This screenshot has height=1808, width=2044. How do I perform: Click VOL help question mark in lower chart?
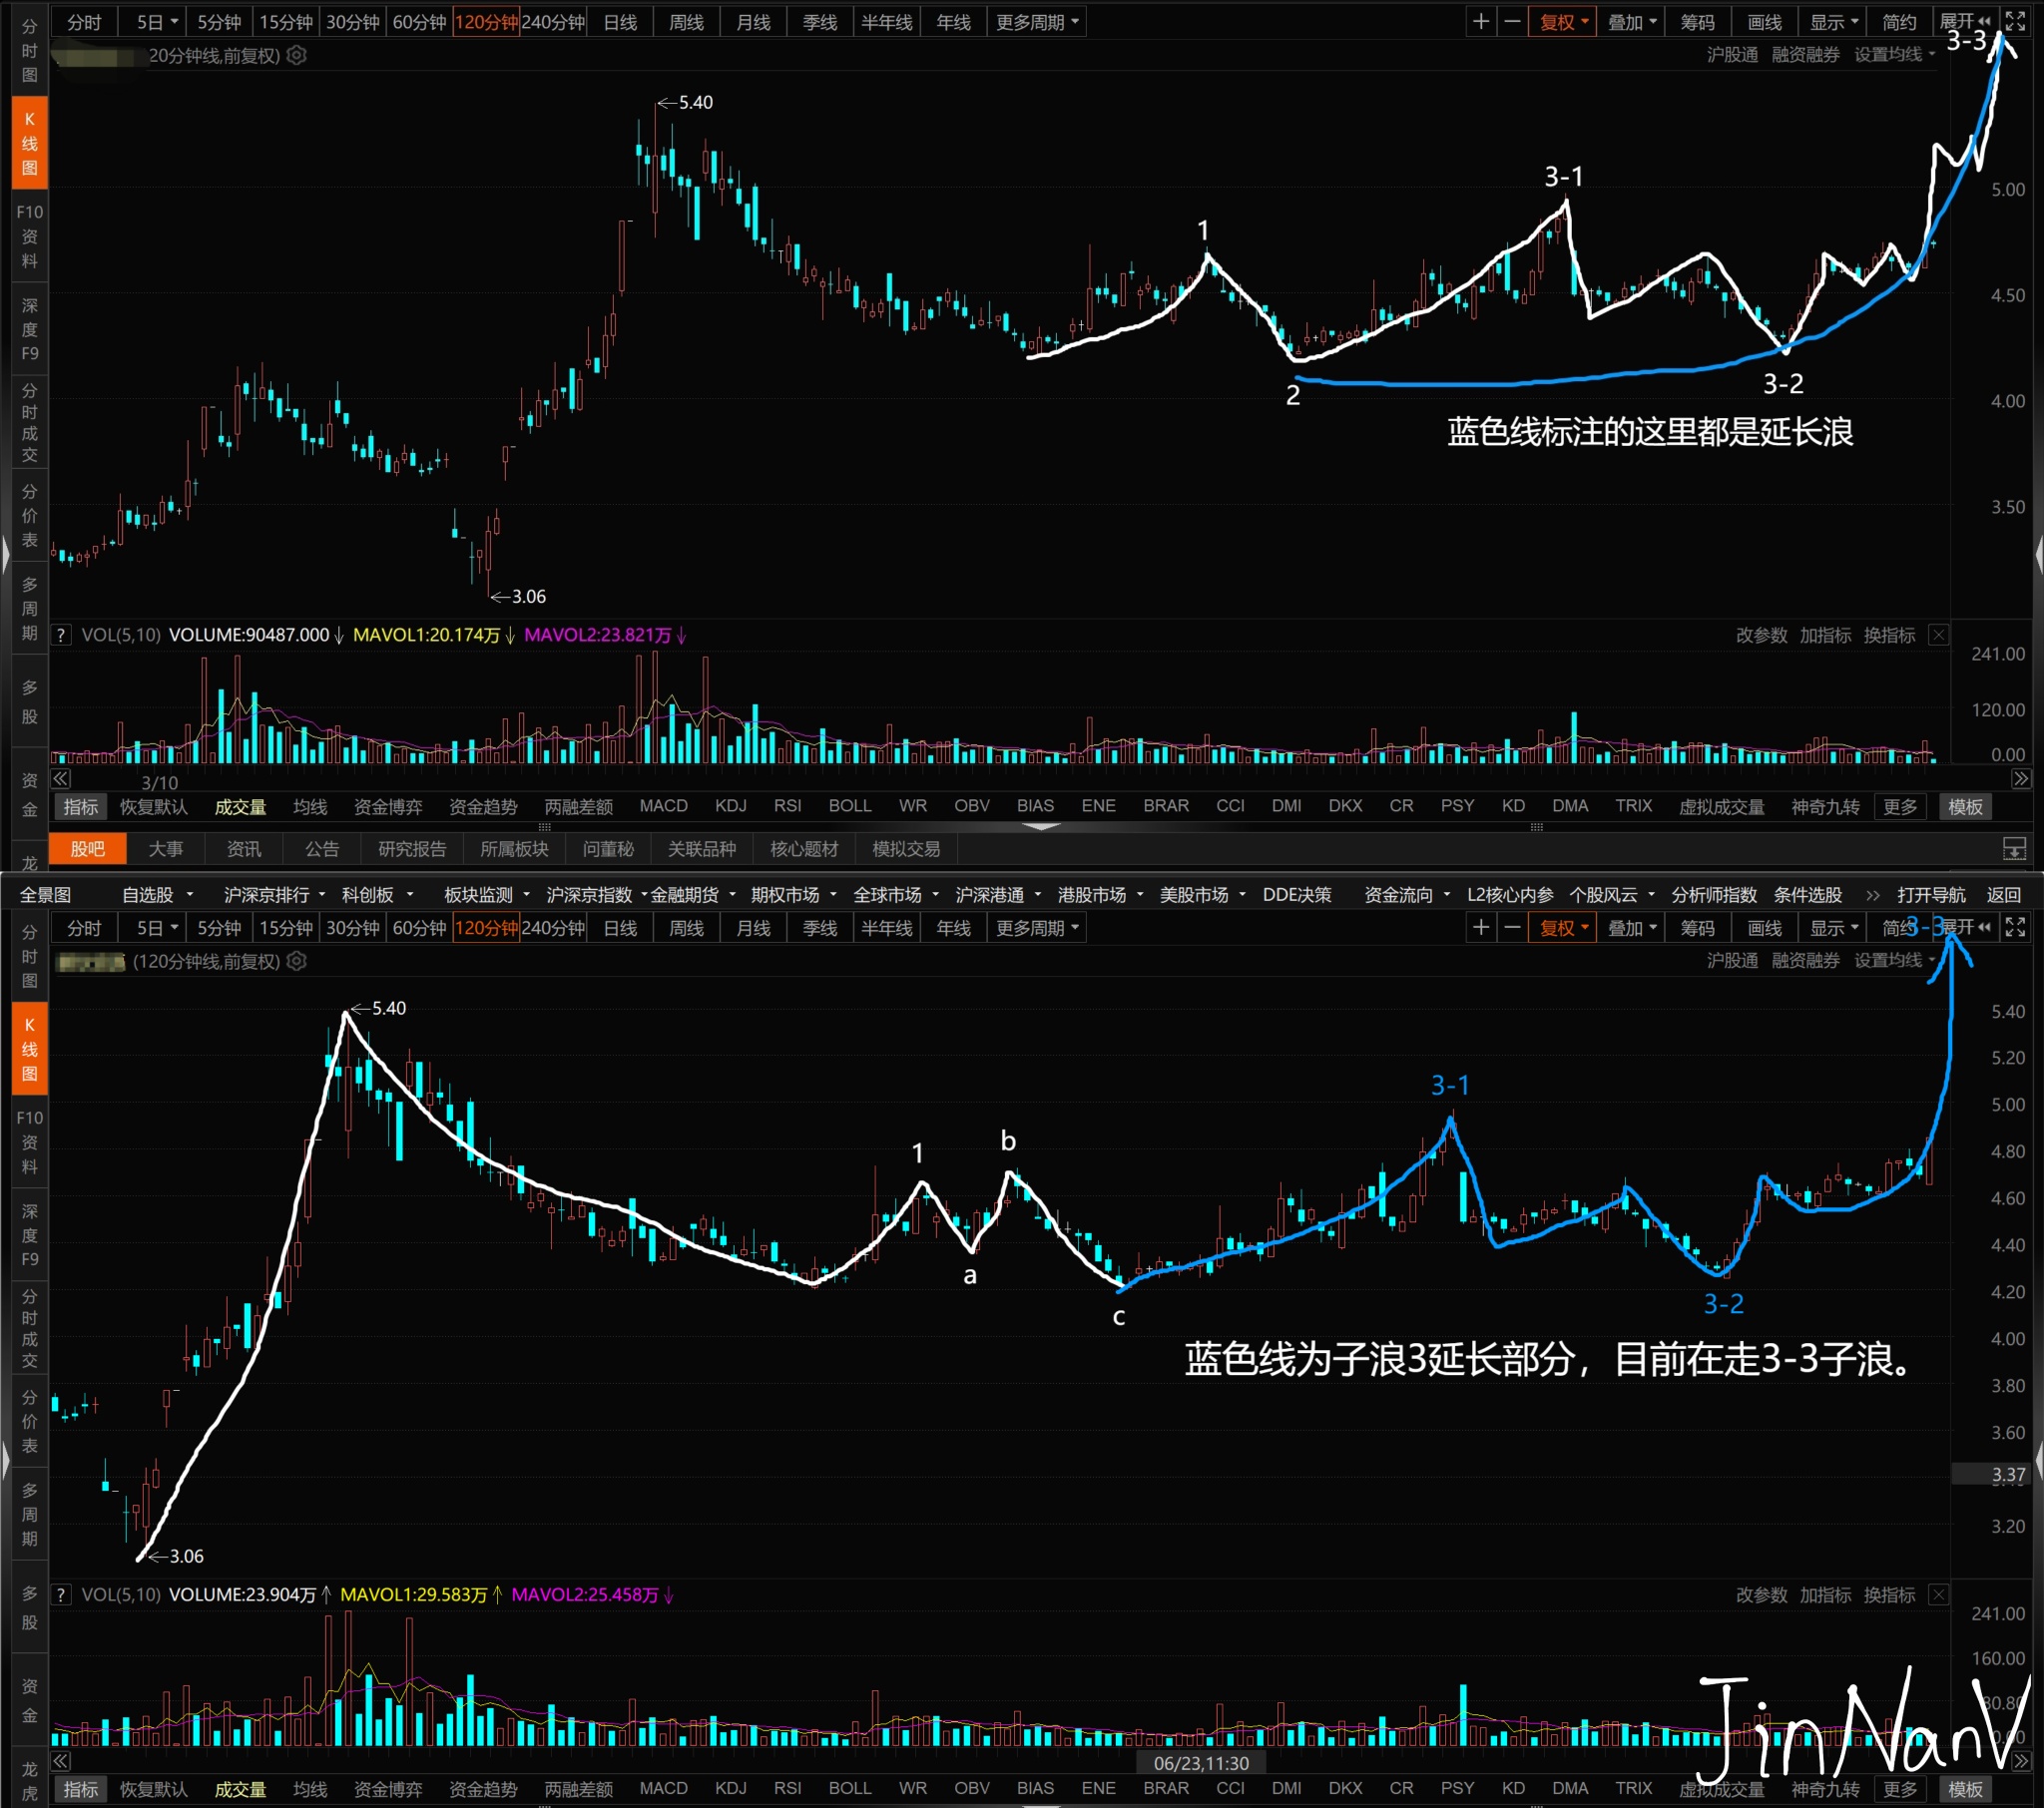click(61, 1594)
